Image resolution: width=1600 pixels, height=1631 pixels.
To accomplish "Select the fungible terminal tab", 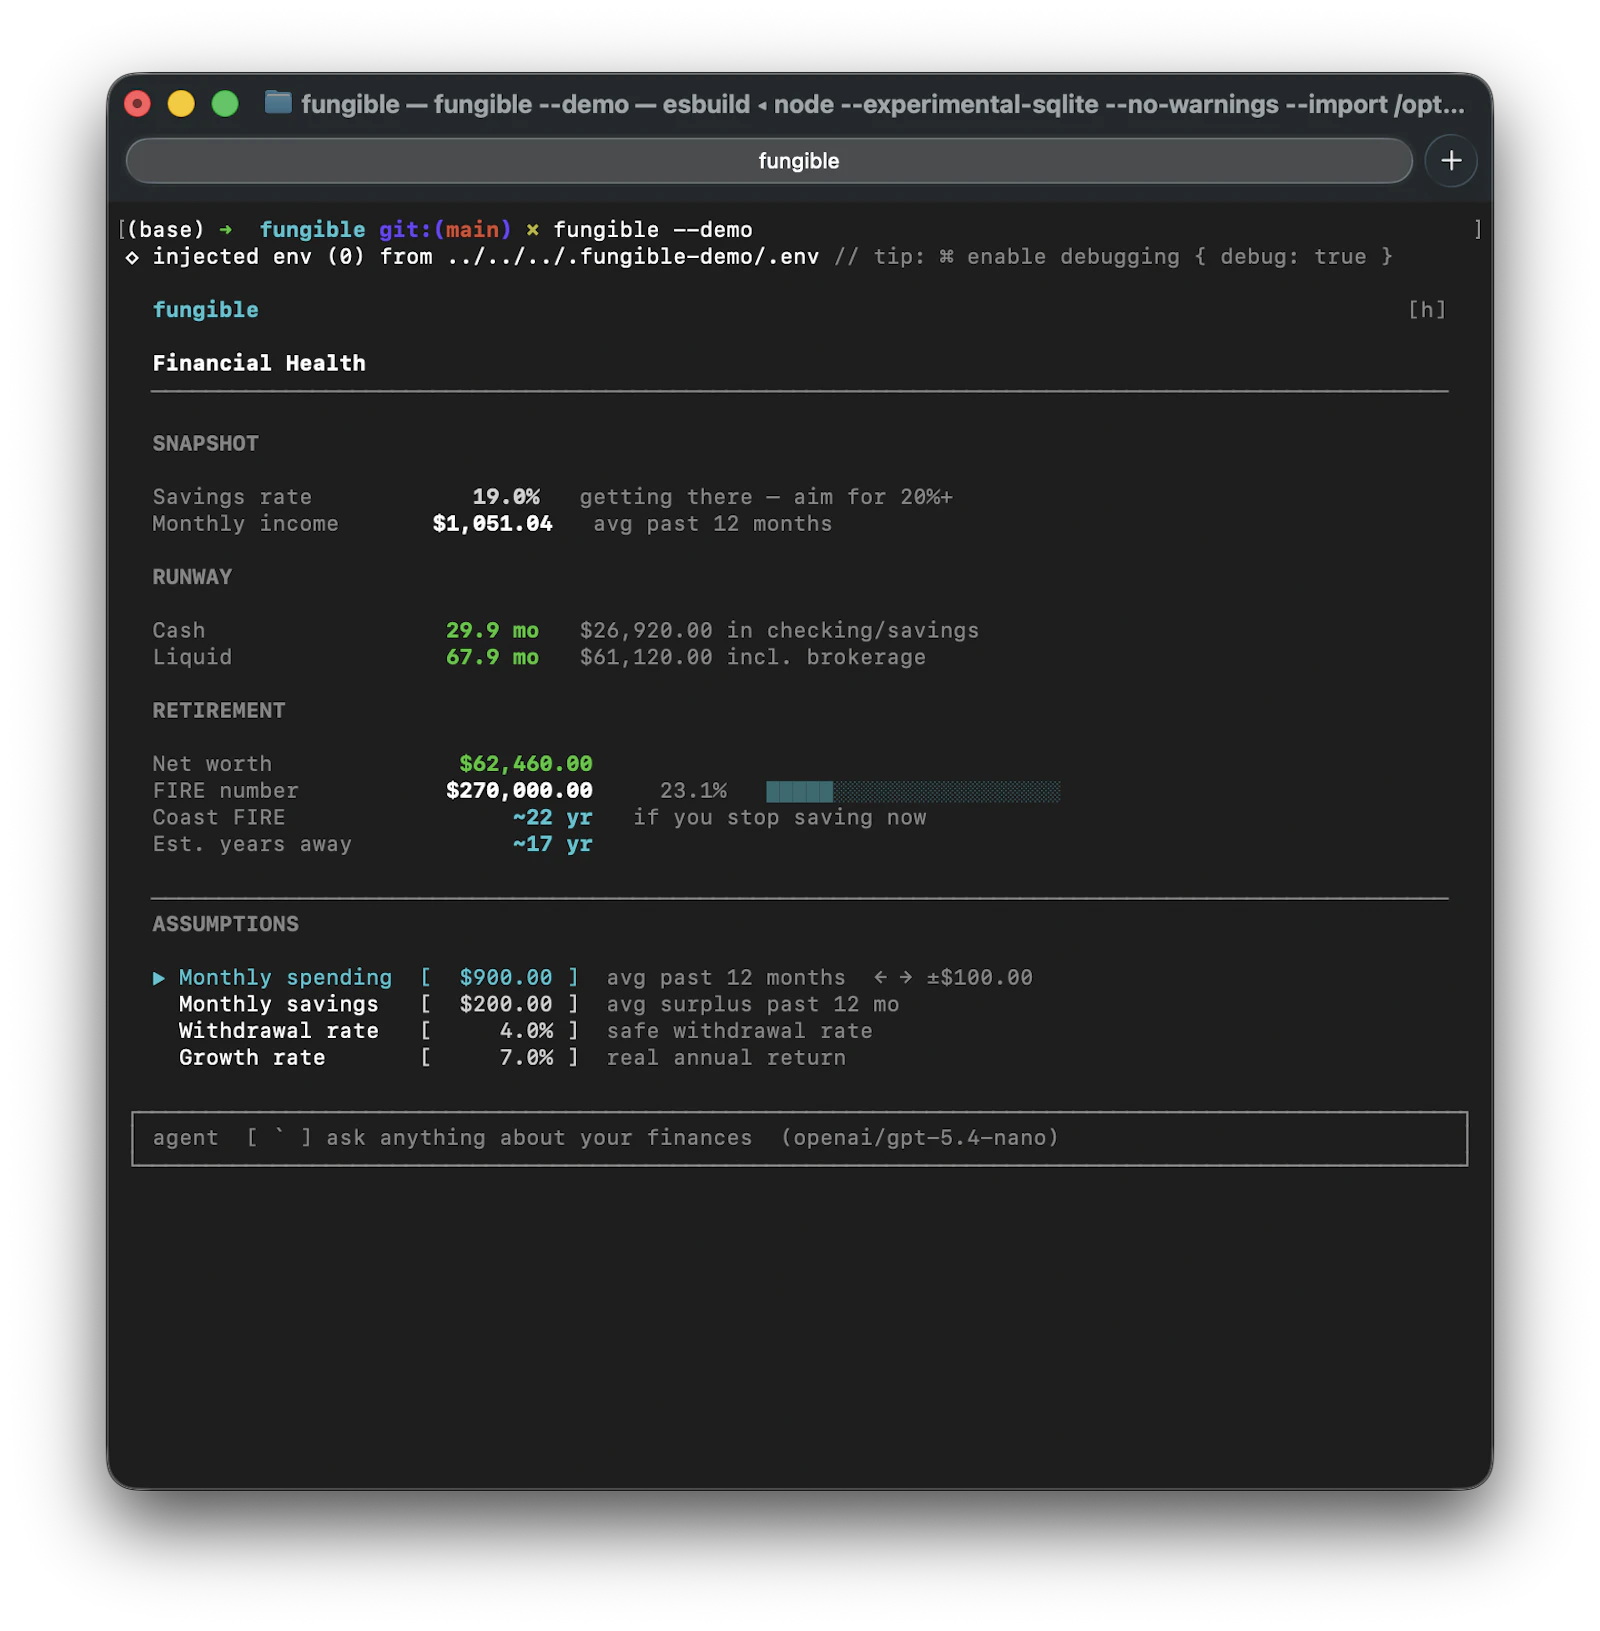I will coord(768,161).
